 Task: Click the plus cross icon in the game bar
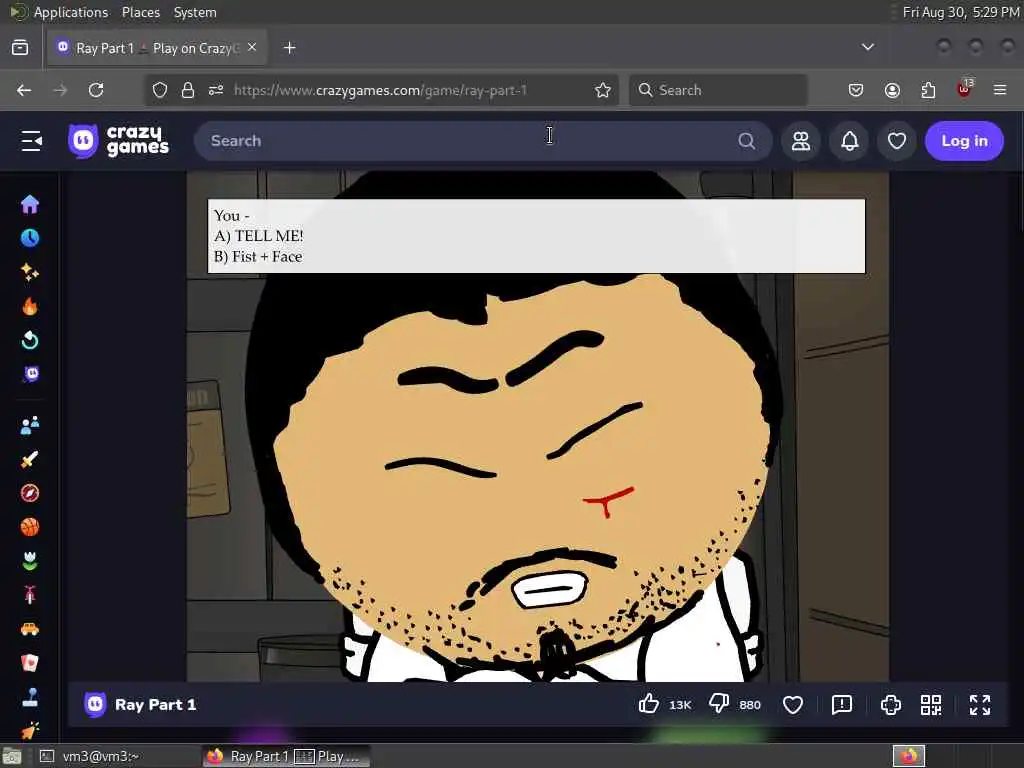click(891, 705)
